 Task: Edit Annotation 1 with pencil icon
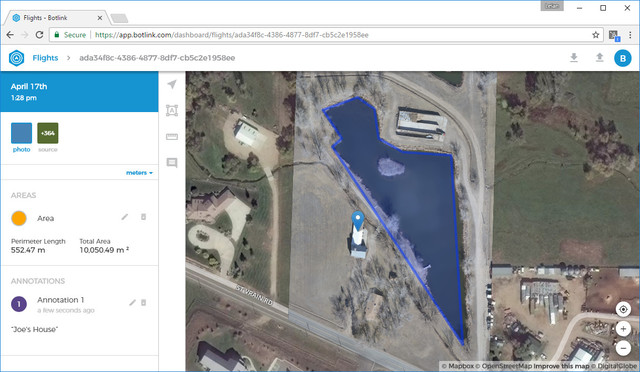[x=132, y=303]
